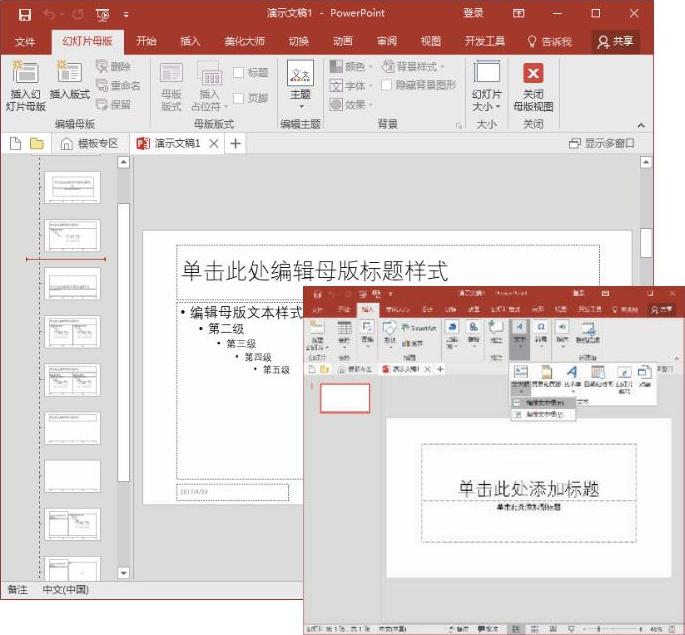685x635 pixels.
Task: Click 删除 in the 编辑母版 group
Action: pos(114,66)
